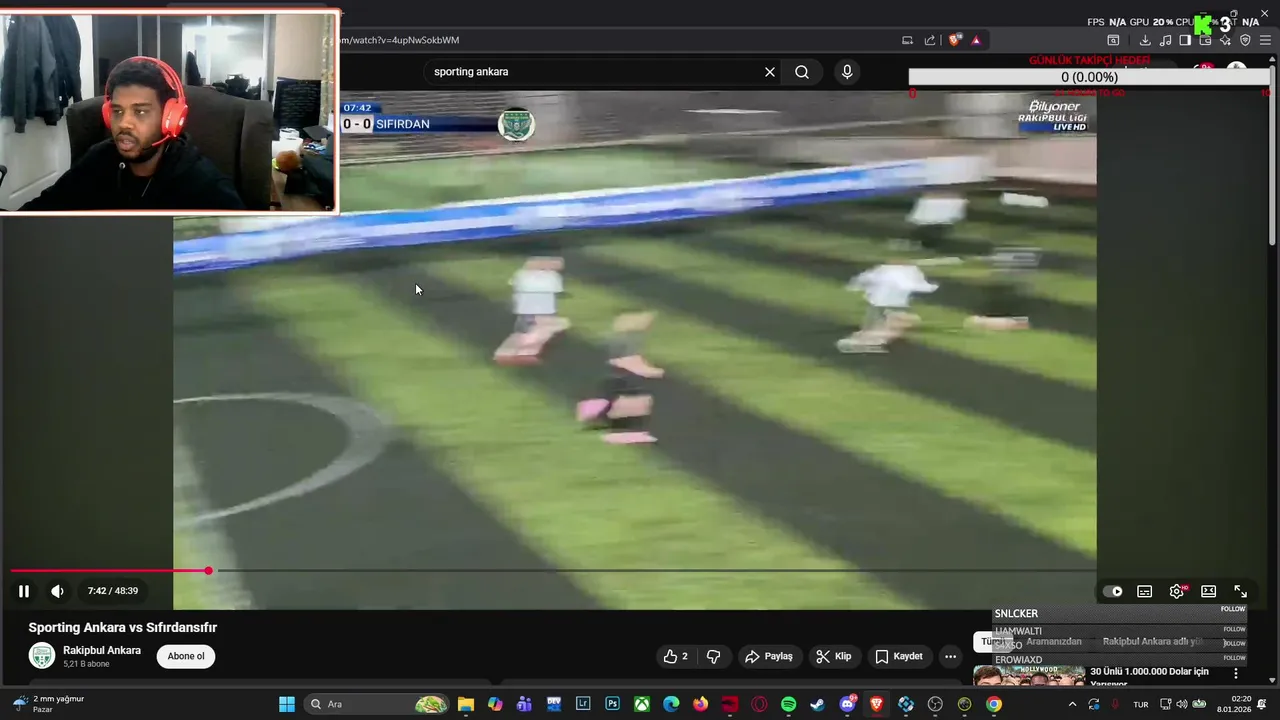Click the browser address bar URL

(400, 40)
